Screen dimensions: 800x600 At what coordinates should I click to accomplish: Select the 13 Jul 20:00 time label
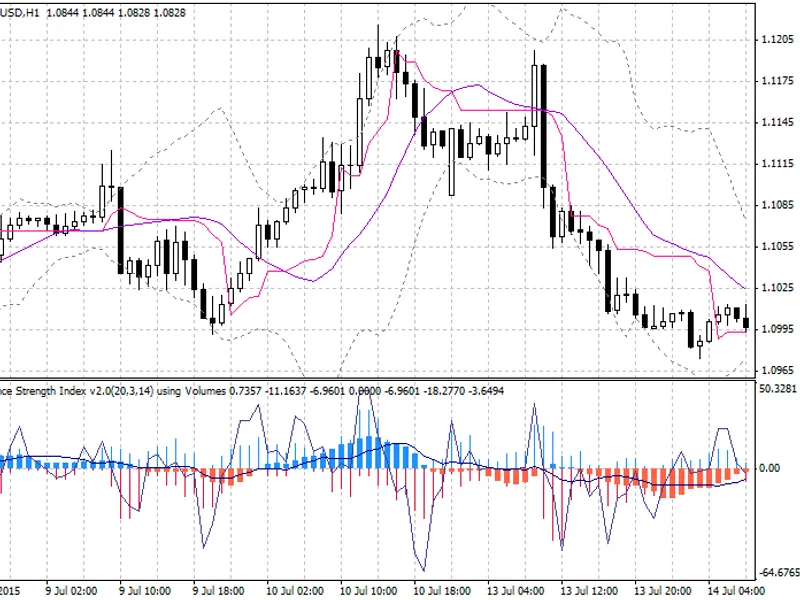(663, 591)
